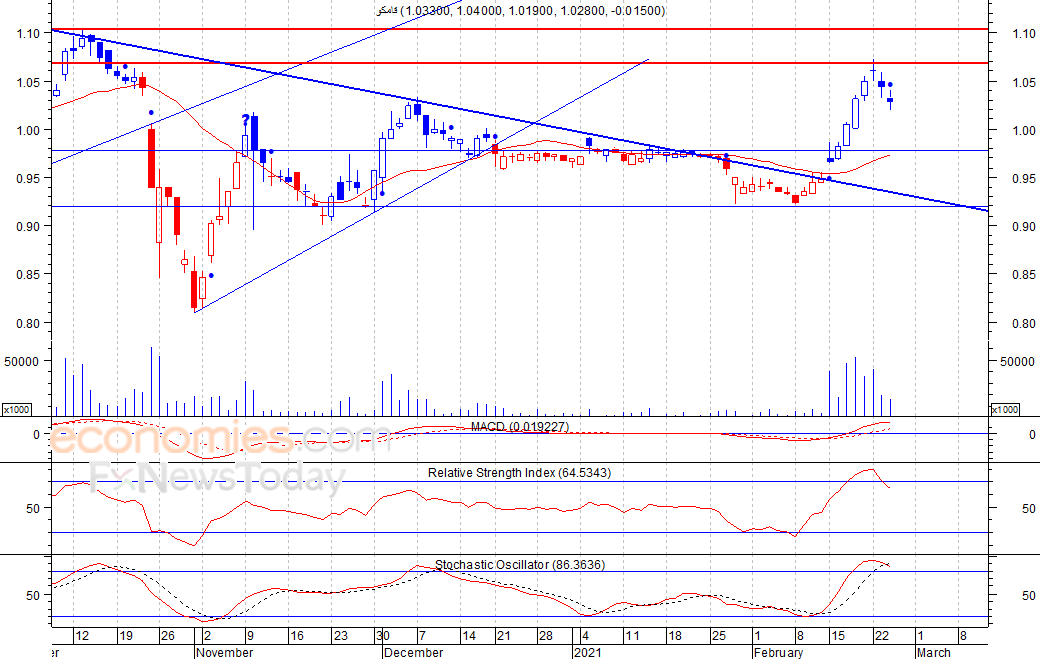1040x659 pixels.
Task: Click the MACD (0.019227) indicator label
Action: point(519,426)
